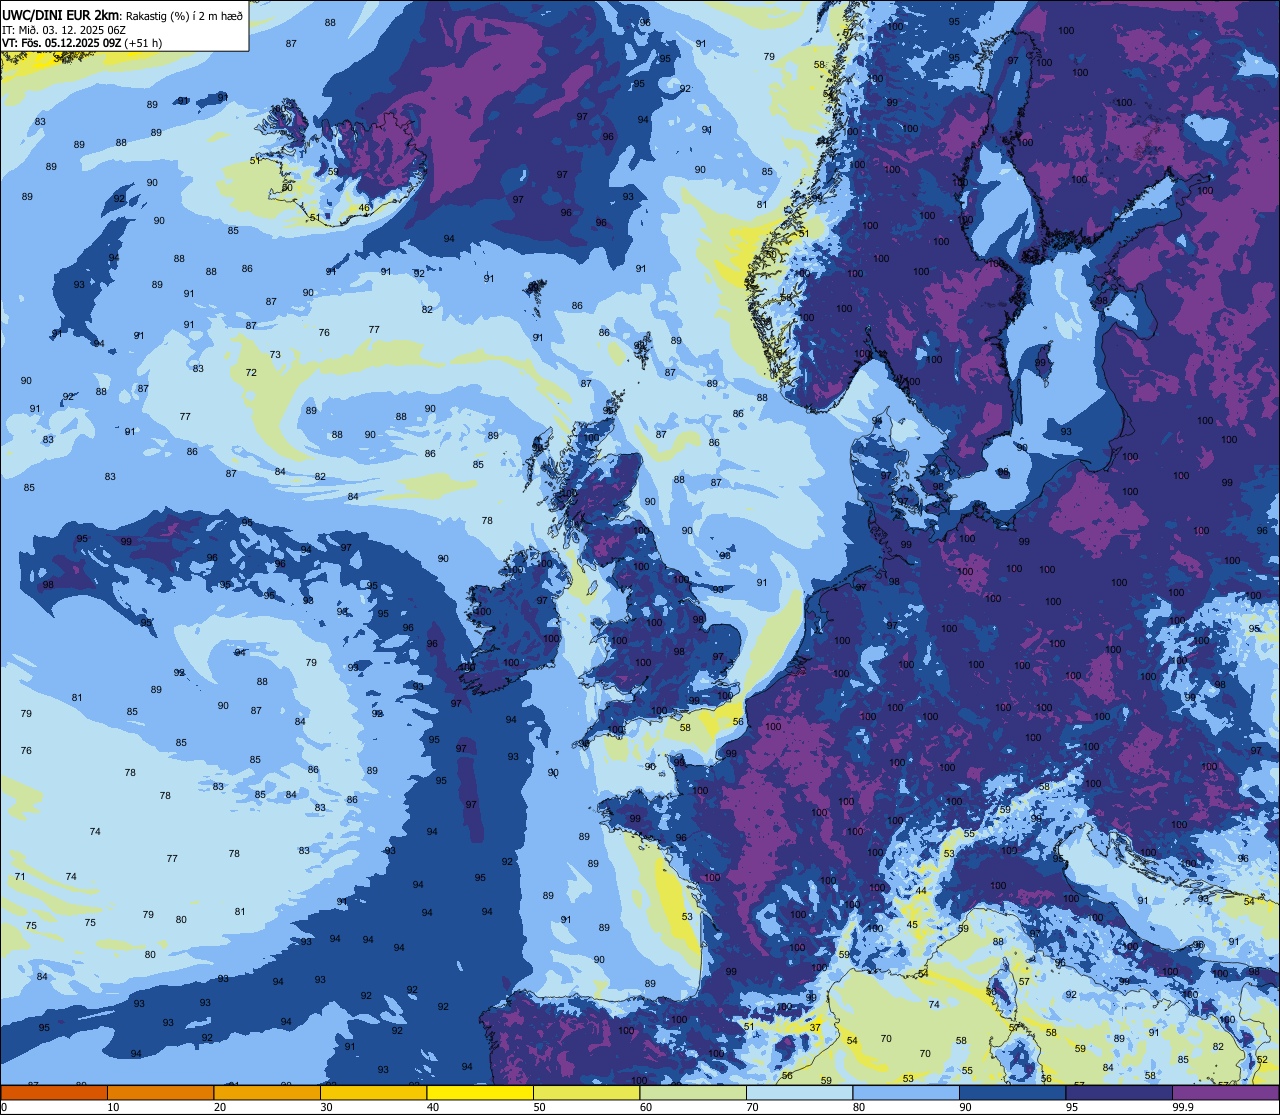Click the purple above-99.9% legend swatch

click(x=1225, y=1092)
